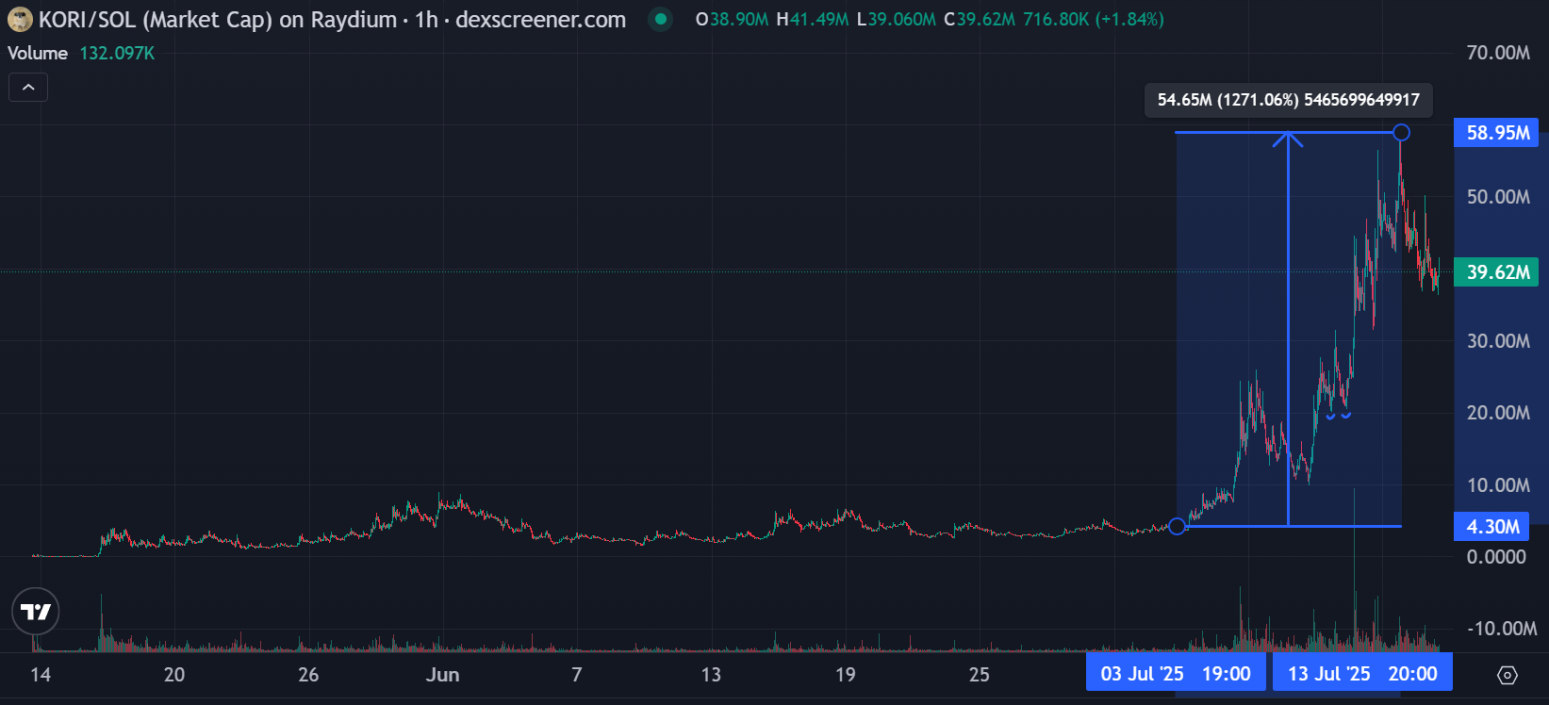Click the 10.00M price axis label
Screen dimensions: 1549x705
(x=1498, y=485)
